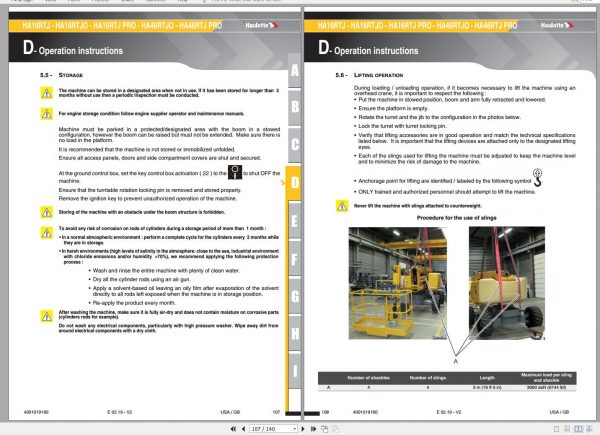Click the left page 'Operation instructions' title
Image resolution: width=600 pixels, height=435 pixels.
(81, 51)
